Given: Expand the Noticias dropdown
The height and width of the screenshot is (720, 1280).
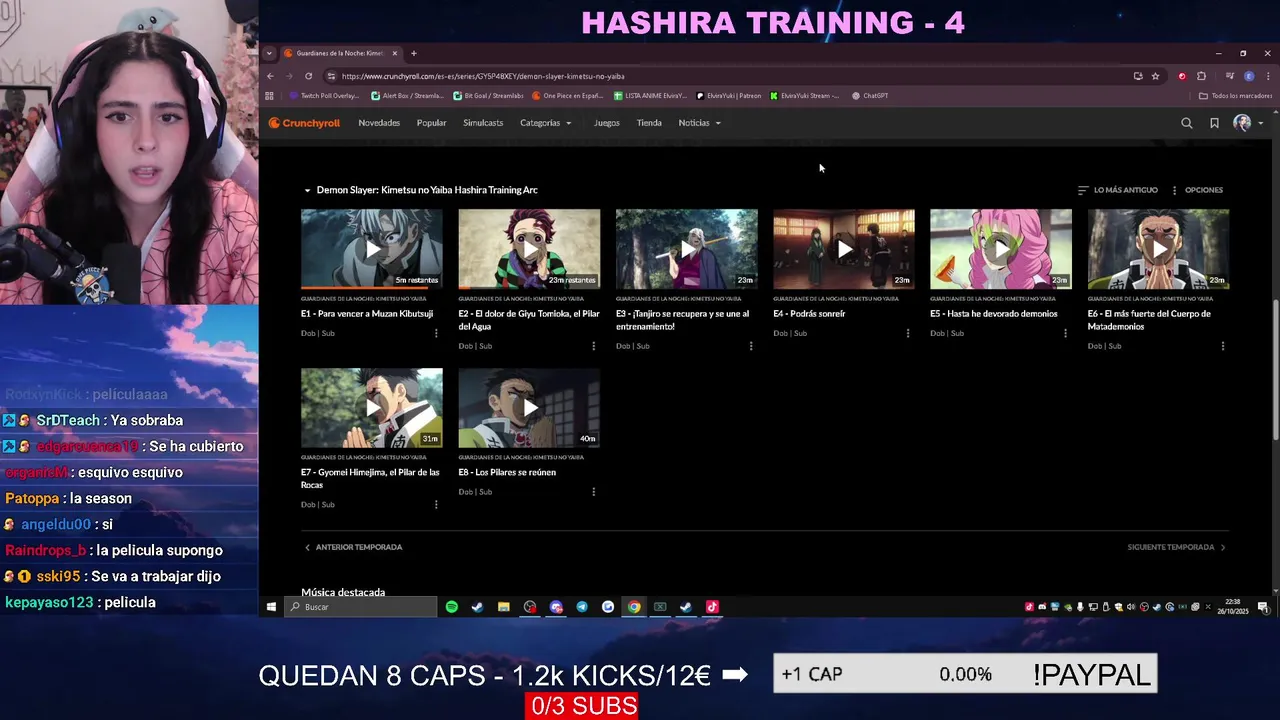Looking at the screenshot, I should 699,123.
